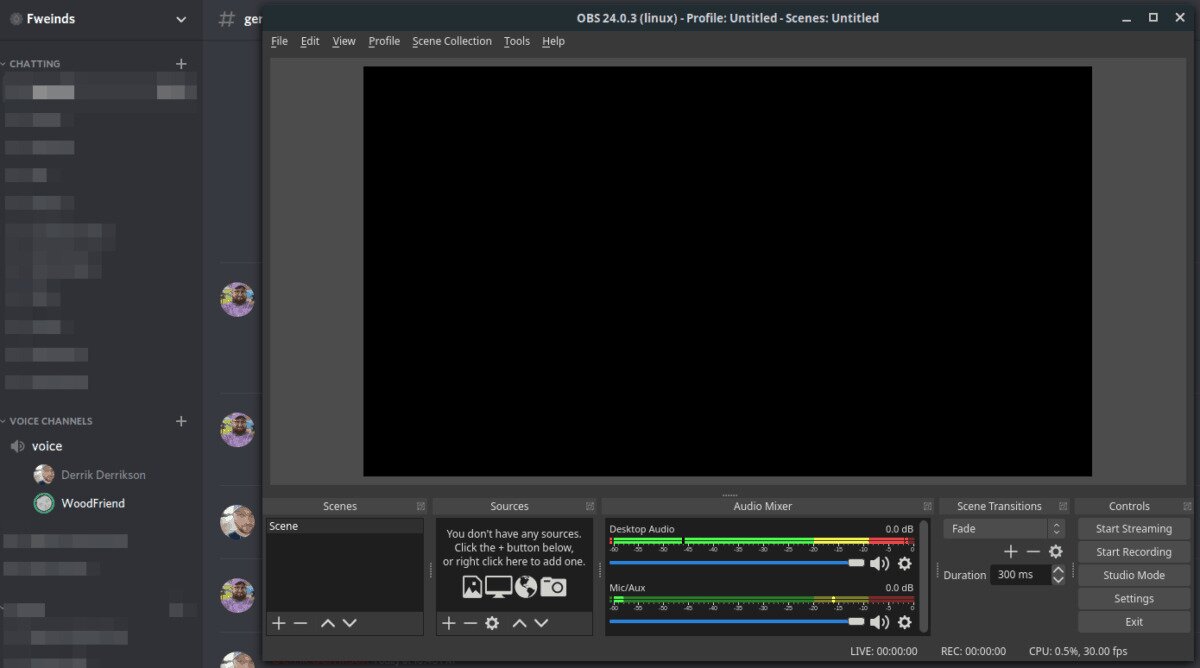Pop out the Audio Mixer dock

pos(927,507)
